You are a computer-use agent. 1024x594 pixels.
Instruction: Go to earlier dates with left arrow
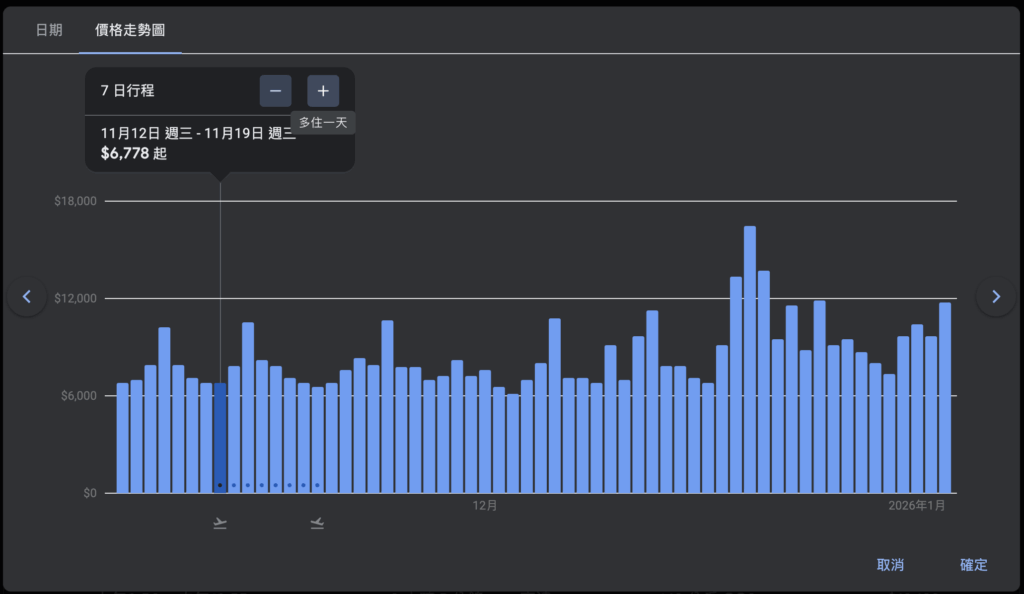point(27,296)
